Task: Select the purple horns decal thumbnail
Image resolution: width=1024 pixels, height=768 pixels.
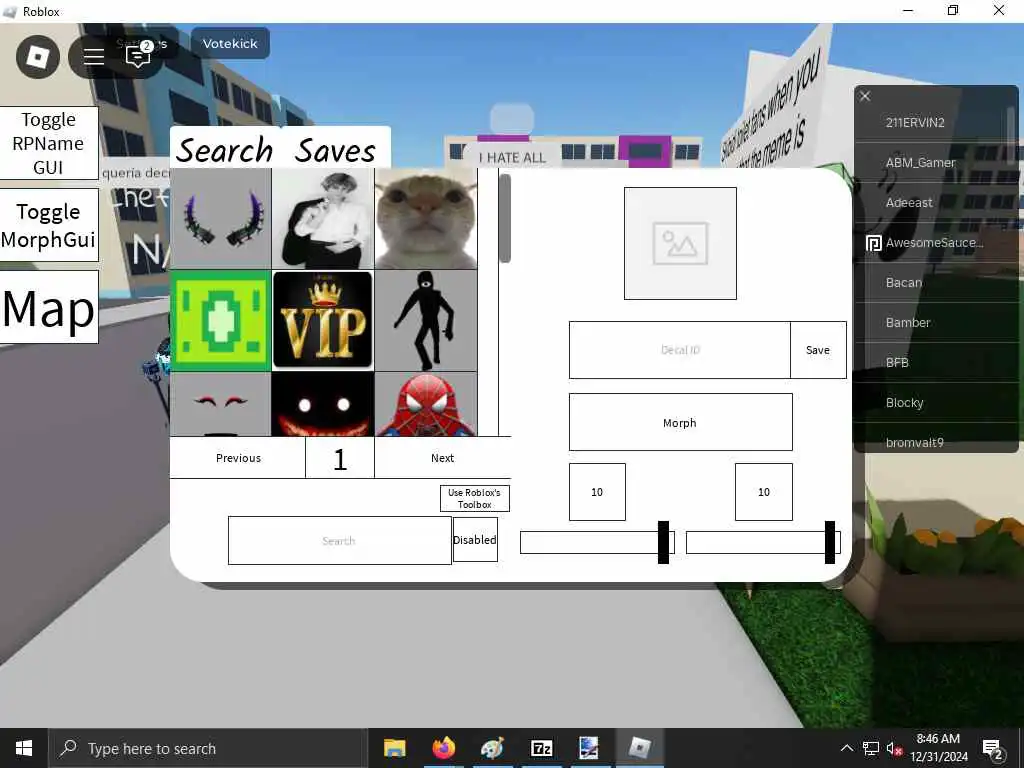Action: tap(221, 218)
